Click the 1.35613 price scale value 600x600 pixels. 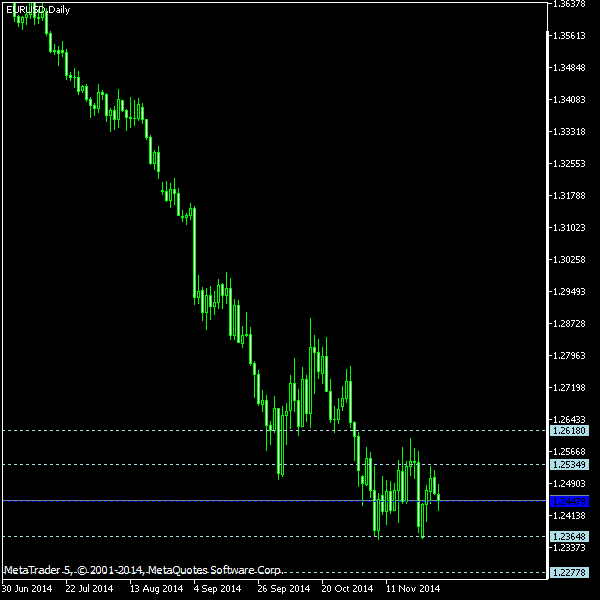[569, 36]
